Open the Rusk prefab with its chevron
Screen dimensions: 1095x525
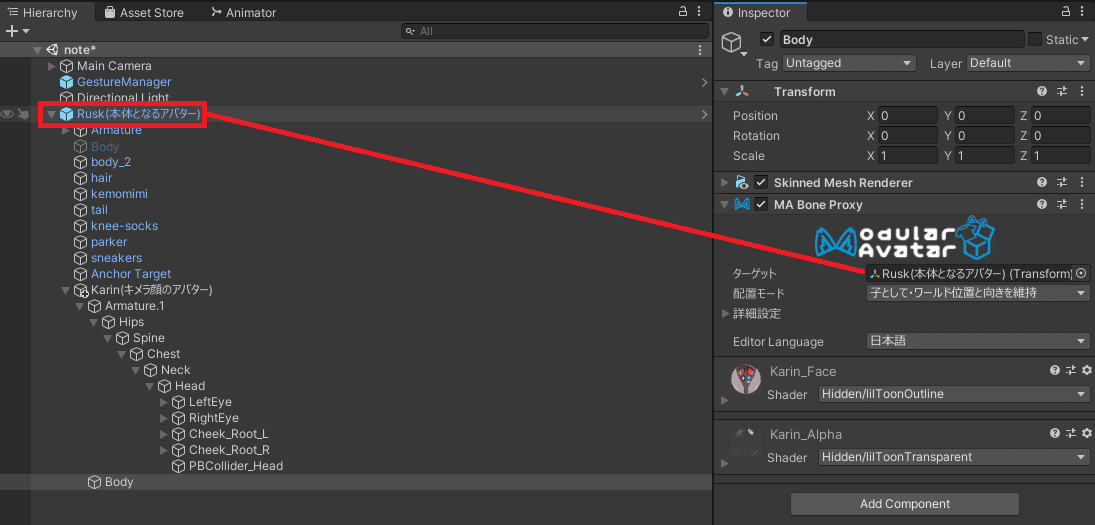pos(704,114)
